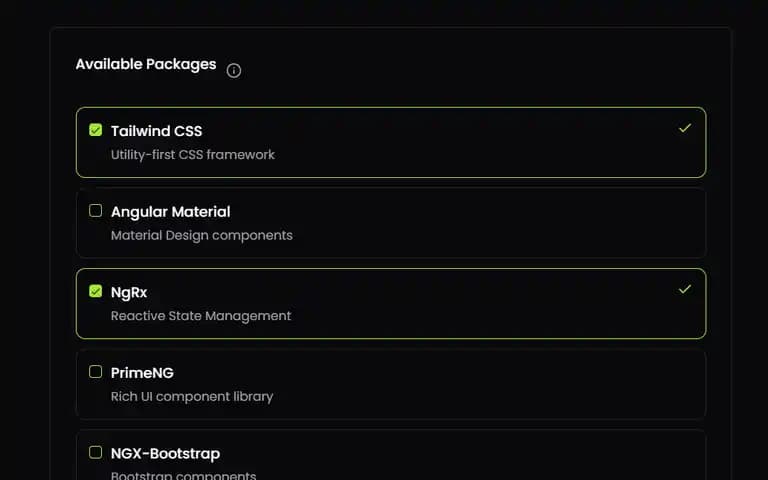The width and height of the screenshot is (768, 480).
Task: Click the Available Packages heading
Action: pos(146,64)
